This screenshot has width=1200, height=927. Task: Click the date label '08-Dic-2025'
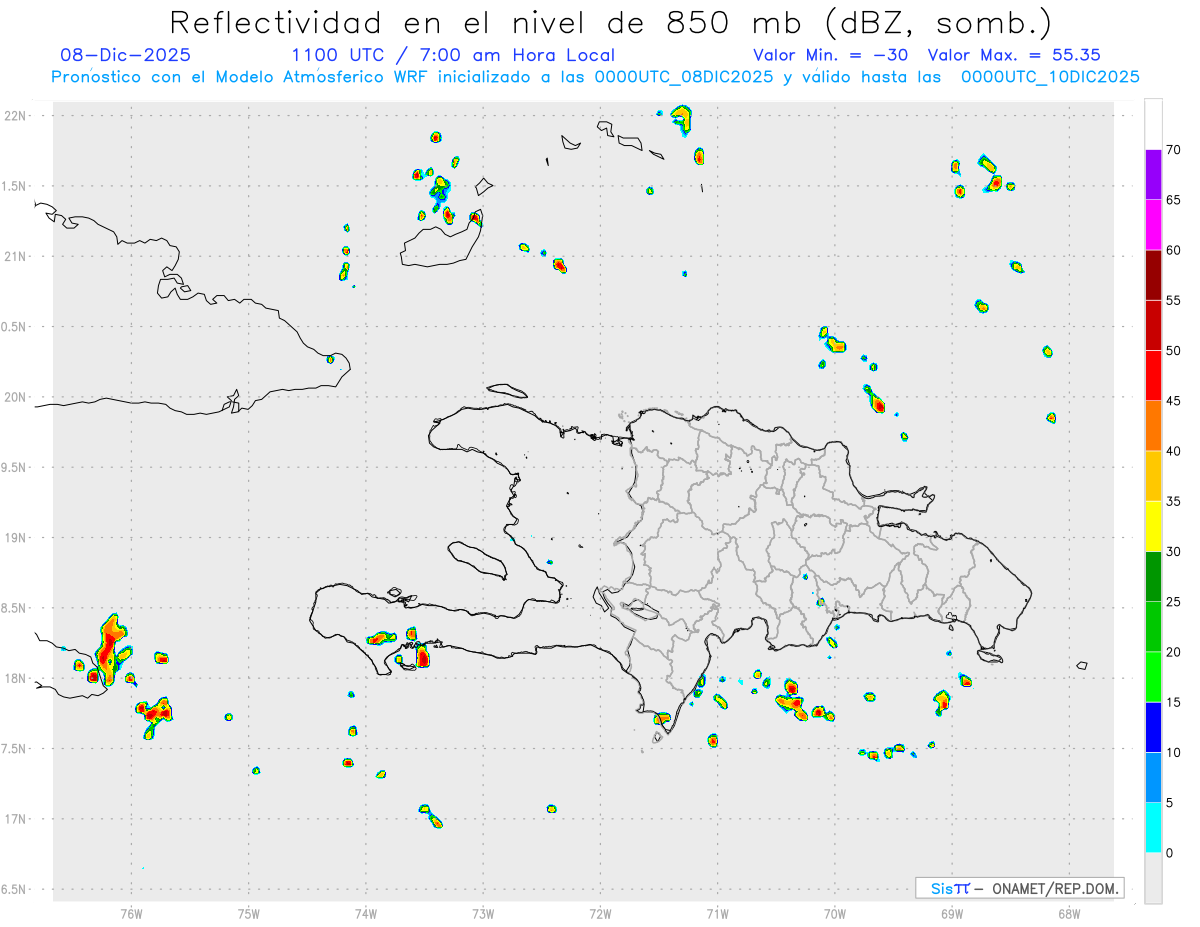pyautogui.click(x=125, y=55)
